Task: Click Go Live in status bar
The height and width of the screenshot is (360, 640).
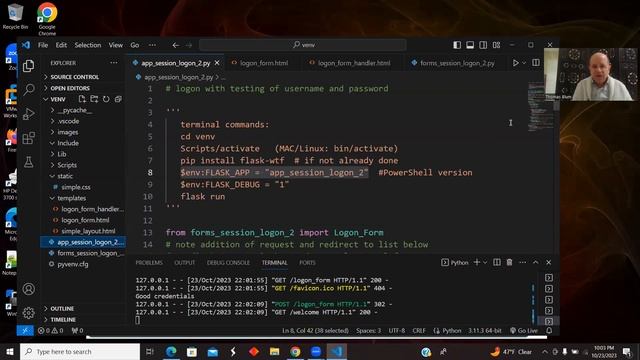Action: 524,330
